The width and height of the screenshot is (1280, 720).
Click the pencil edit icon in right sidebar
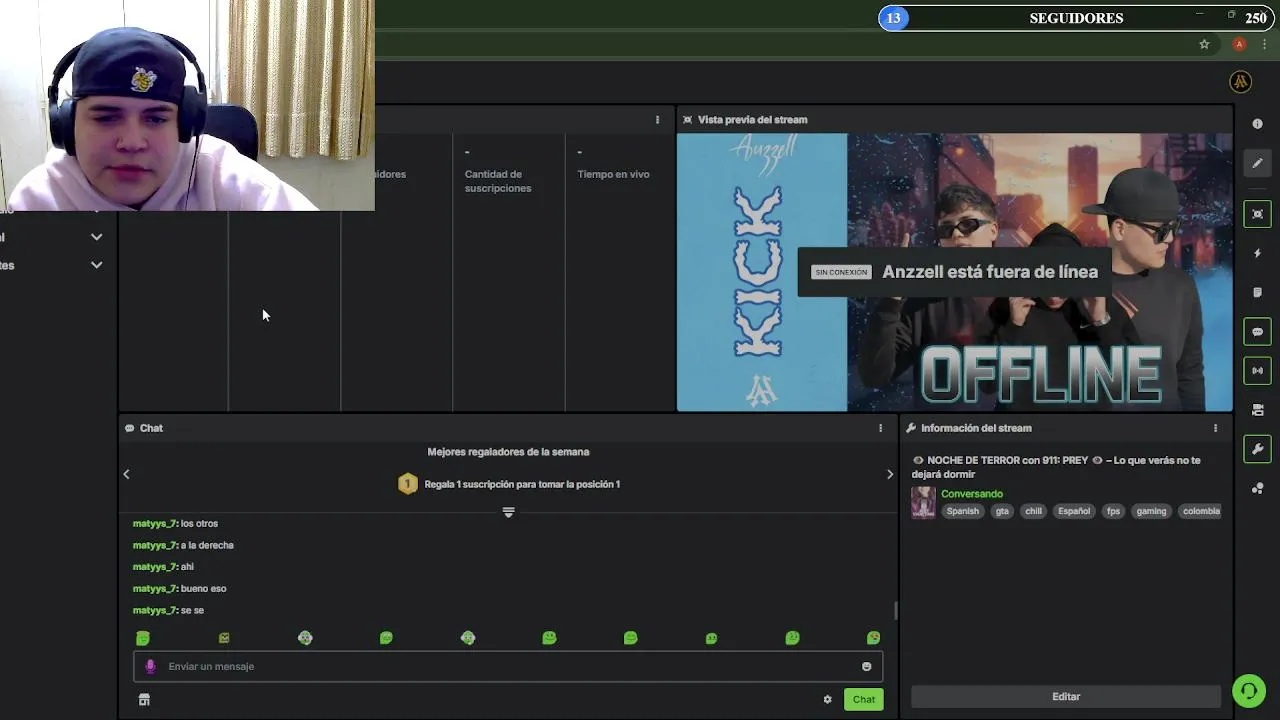coord(1257,163)
